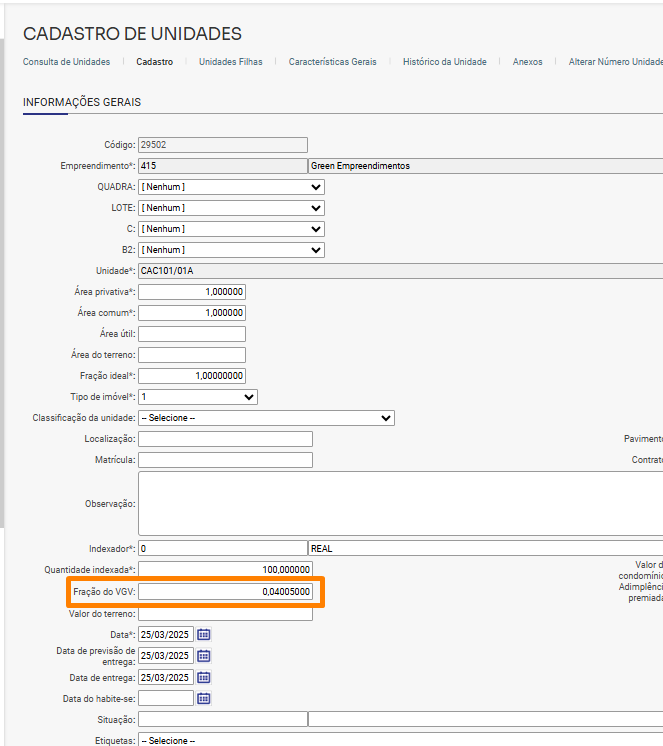Open calendar picker for Data field
This screenshot has height=746, width=663.
pos(204,634)
